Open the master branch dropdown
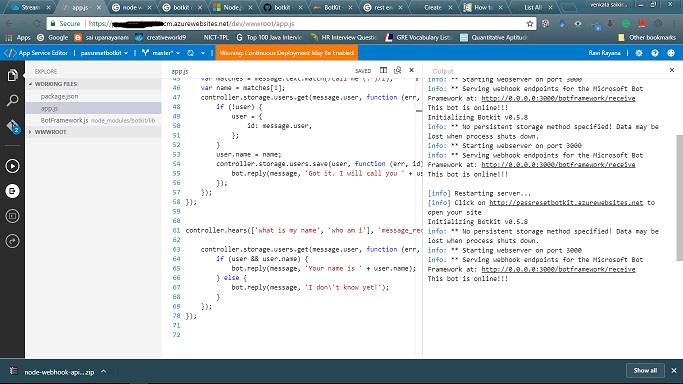This screenshot has width=683, height=384. [161, 53]
